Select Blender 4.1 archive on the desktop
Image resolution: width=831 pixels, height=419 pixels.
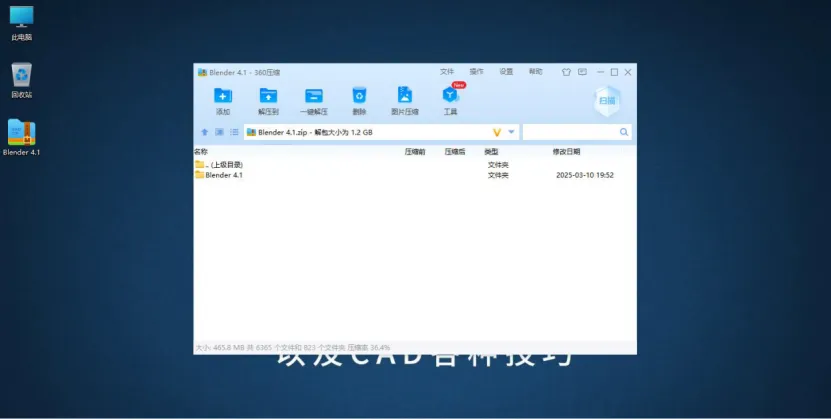[22, 137]
